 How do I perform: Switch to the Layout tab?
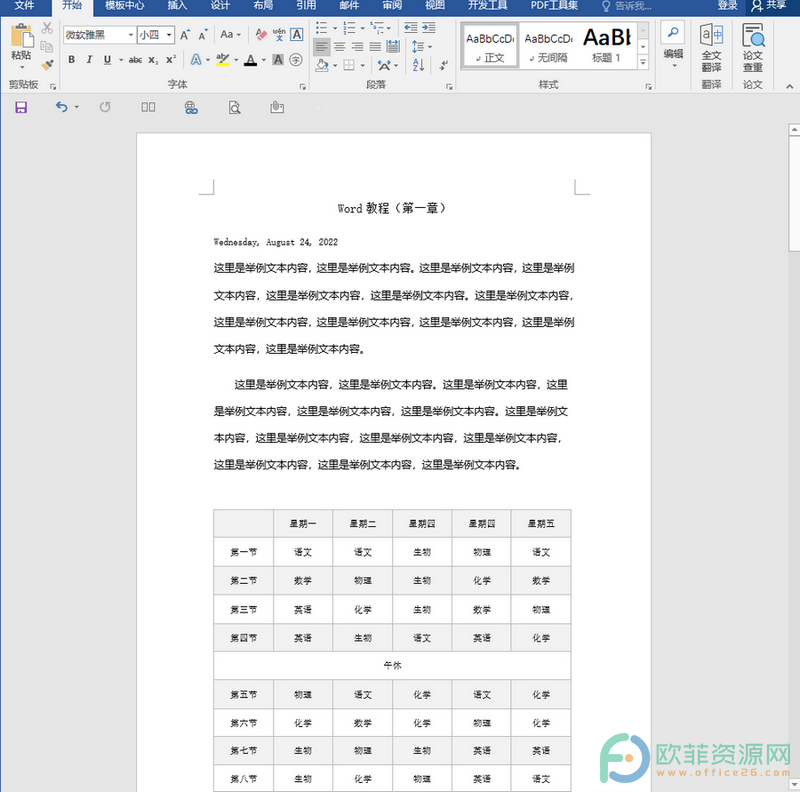click(263, 6)
